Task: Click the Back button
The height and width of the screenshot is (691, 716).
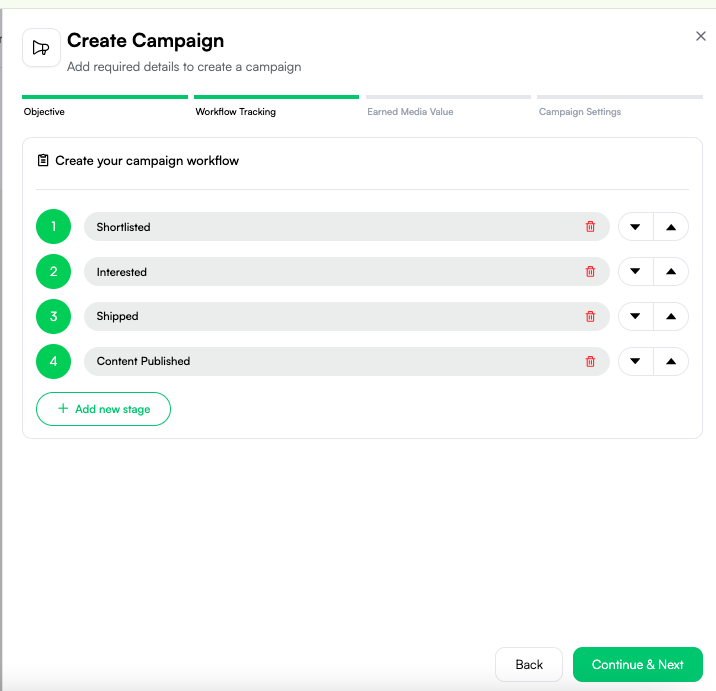Action: 529,665
